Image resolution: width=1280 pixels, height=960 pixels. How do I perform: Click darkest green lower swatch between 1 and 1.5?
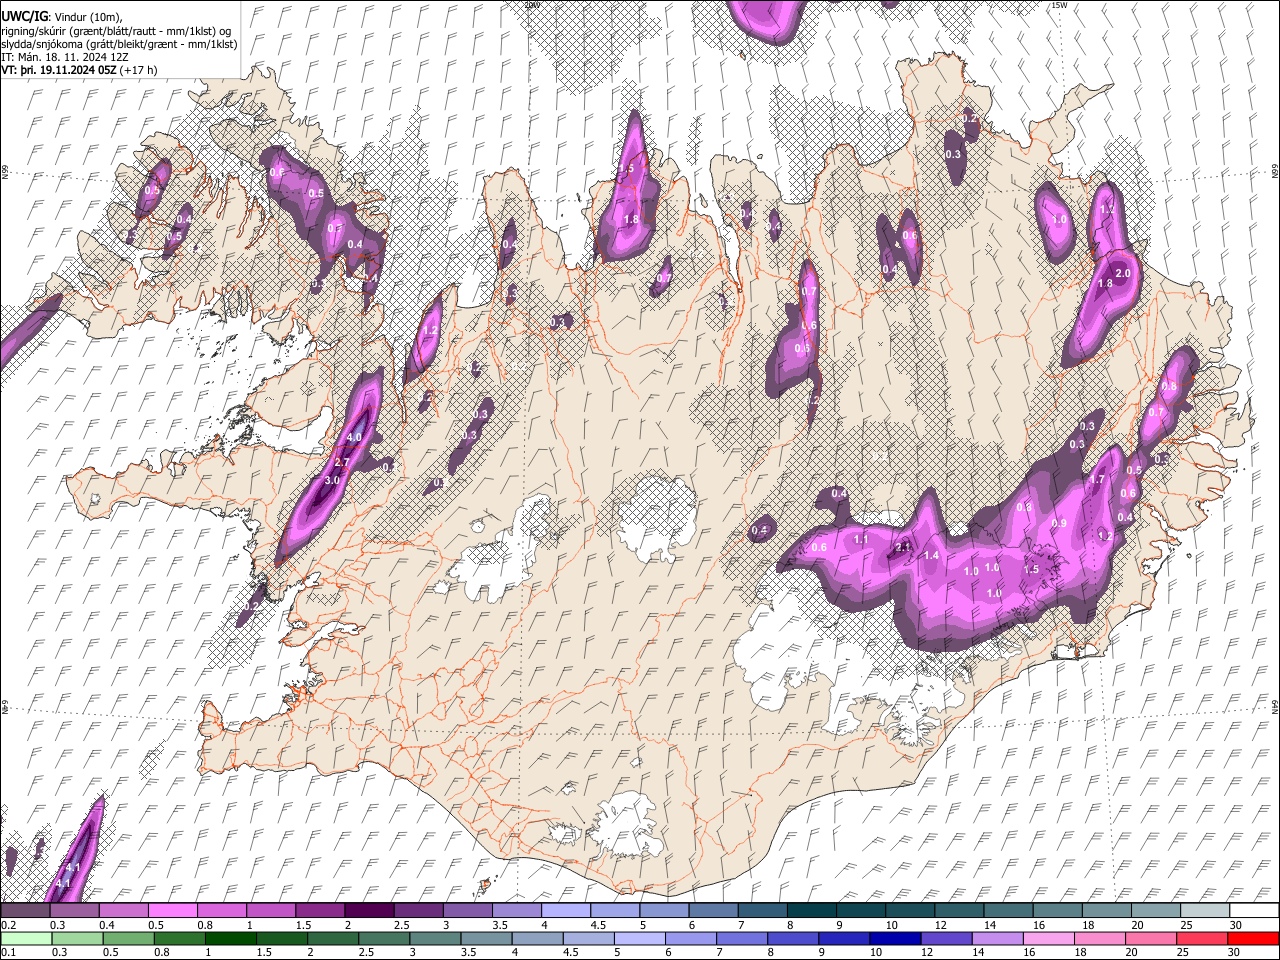tap(230, 938)
